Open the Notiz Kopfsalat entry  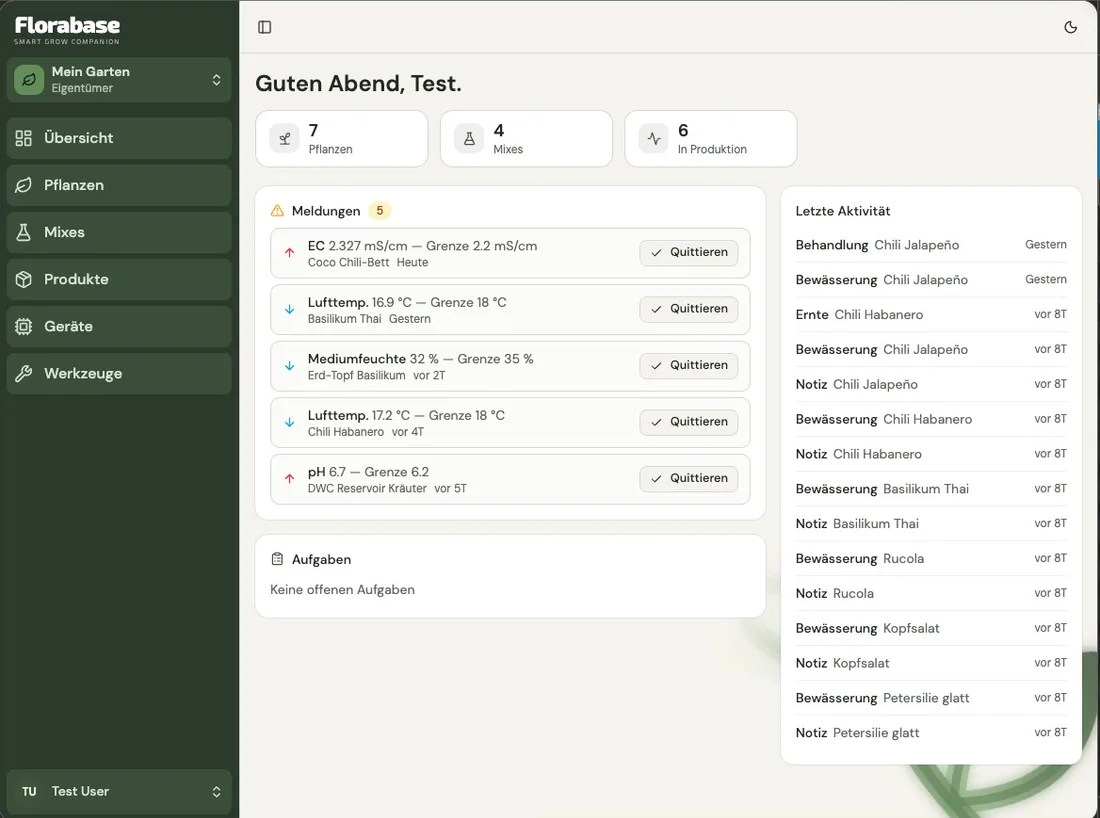931,663
